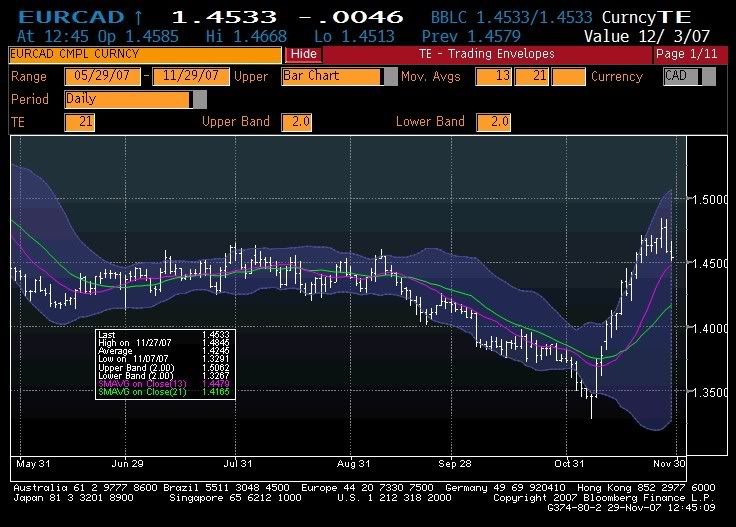Open the CAD currency dropdown
Image resolution: width=736 pixels, height=527 pixels.
tap(688, 77)
